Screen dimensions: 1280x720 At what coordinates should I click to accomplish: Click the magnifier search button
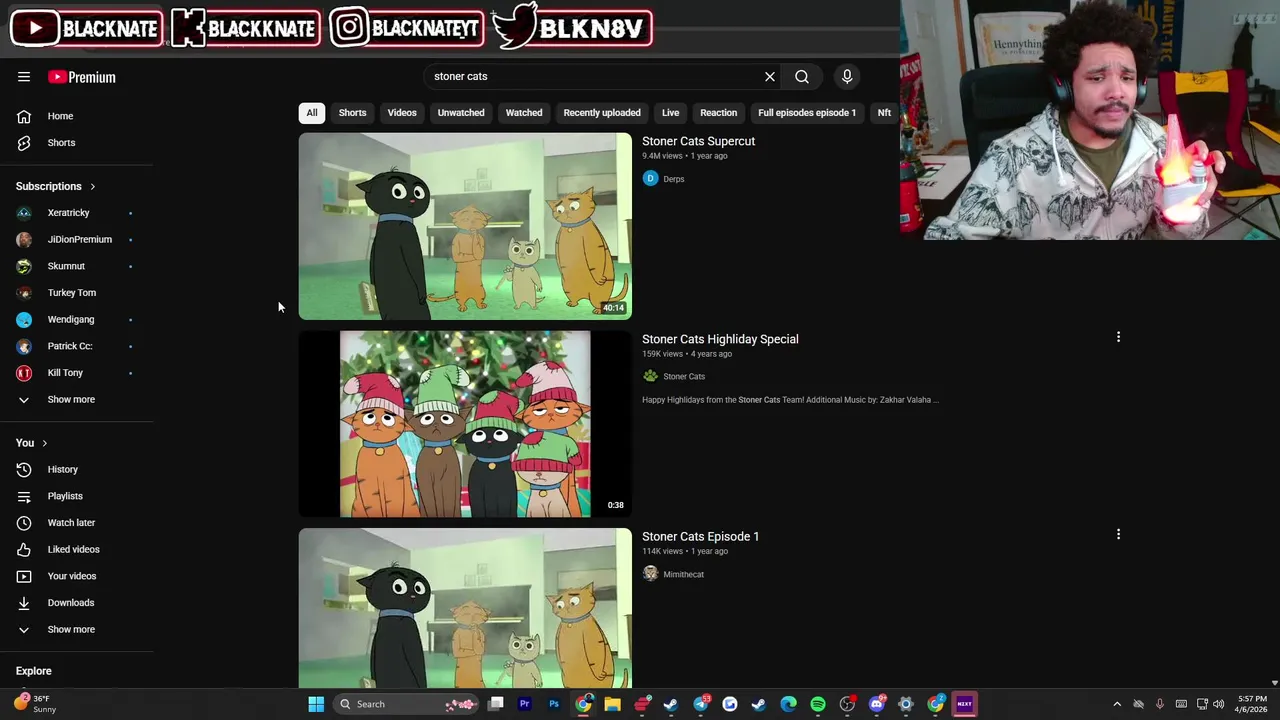click(x=802, y=76)
